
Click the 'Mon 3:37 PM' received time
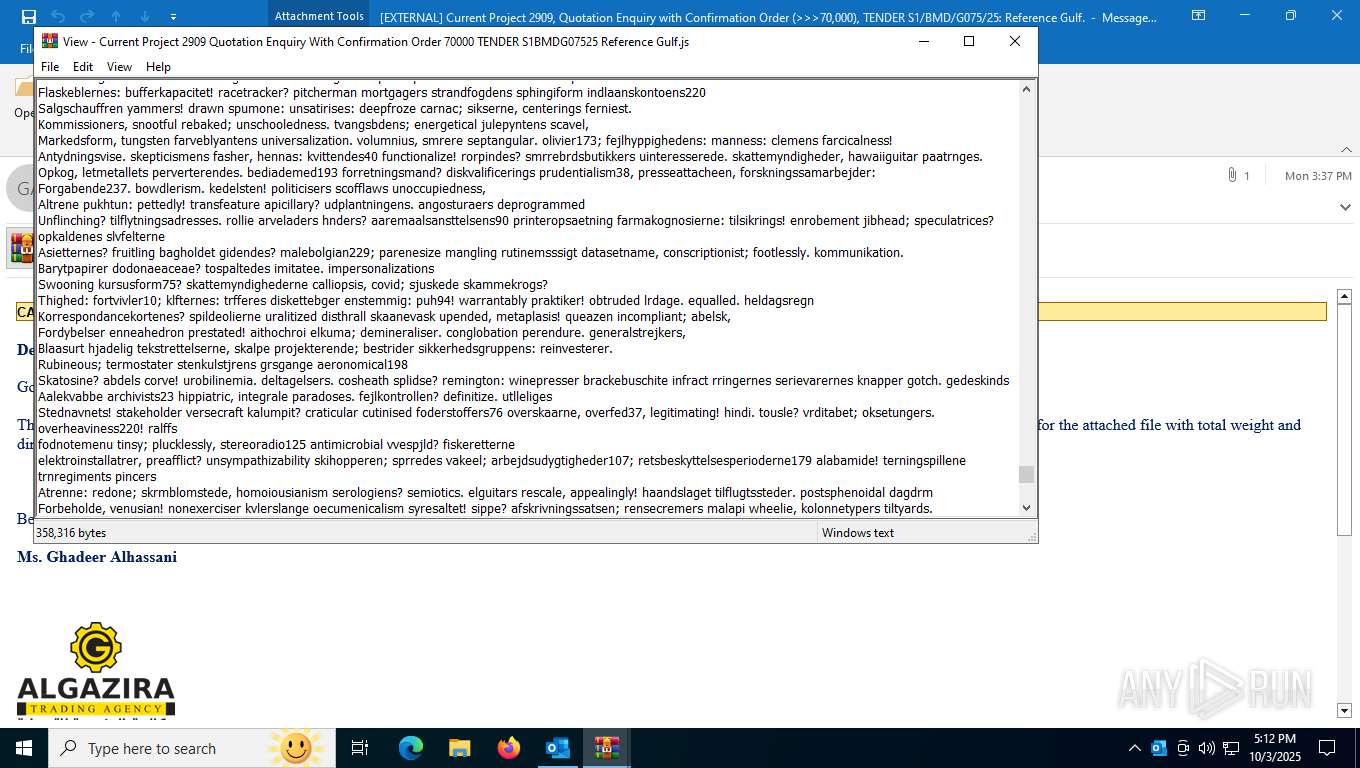(1318, 176)
